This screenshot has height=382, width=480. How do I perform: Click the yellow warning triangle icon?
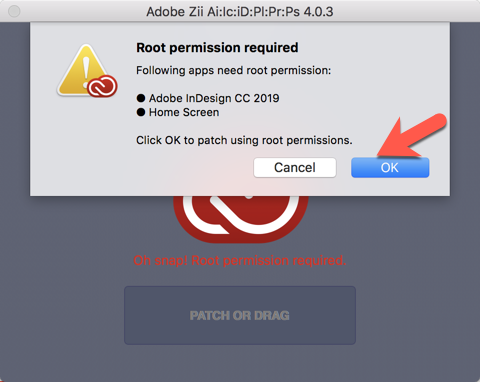[83, 70]
